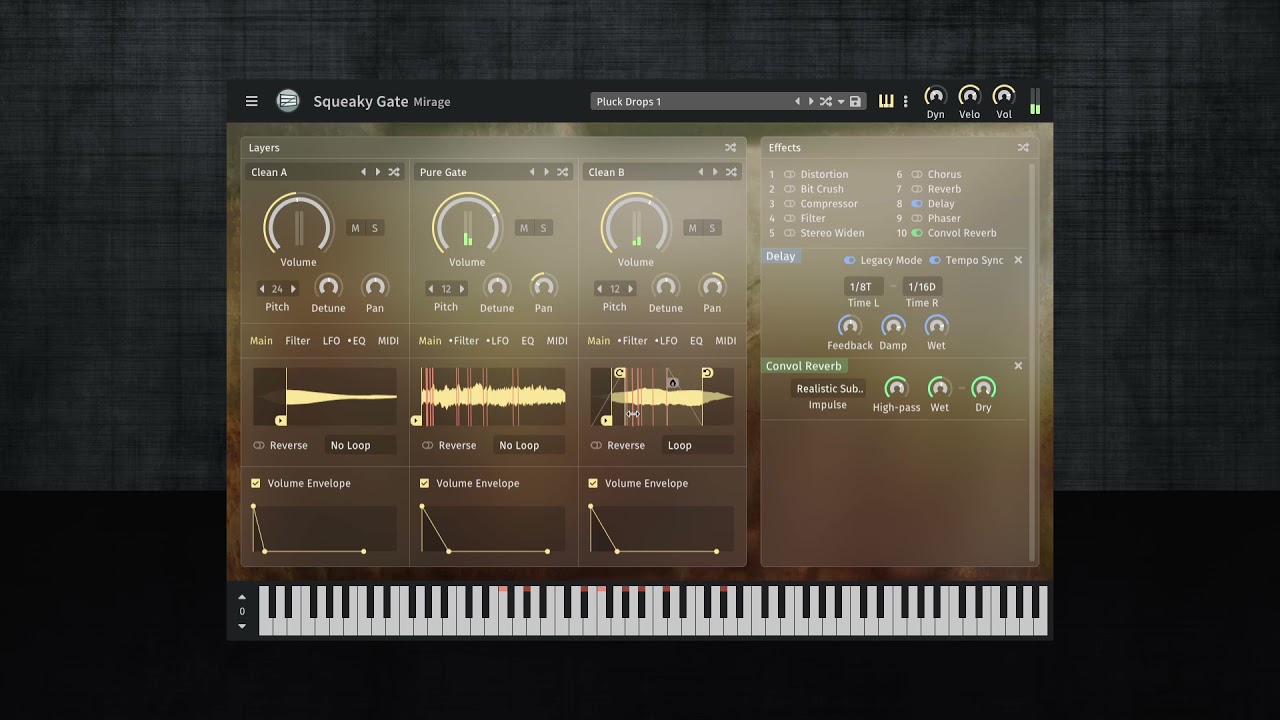This screenshot has width=1280, height=720.
Task: Open Clean A EQ tab
Action: (x=357, y=341)
